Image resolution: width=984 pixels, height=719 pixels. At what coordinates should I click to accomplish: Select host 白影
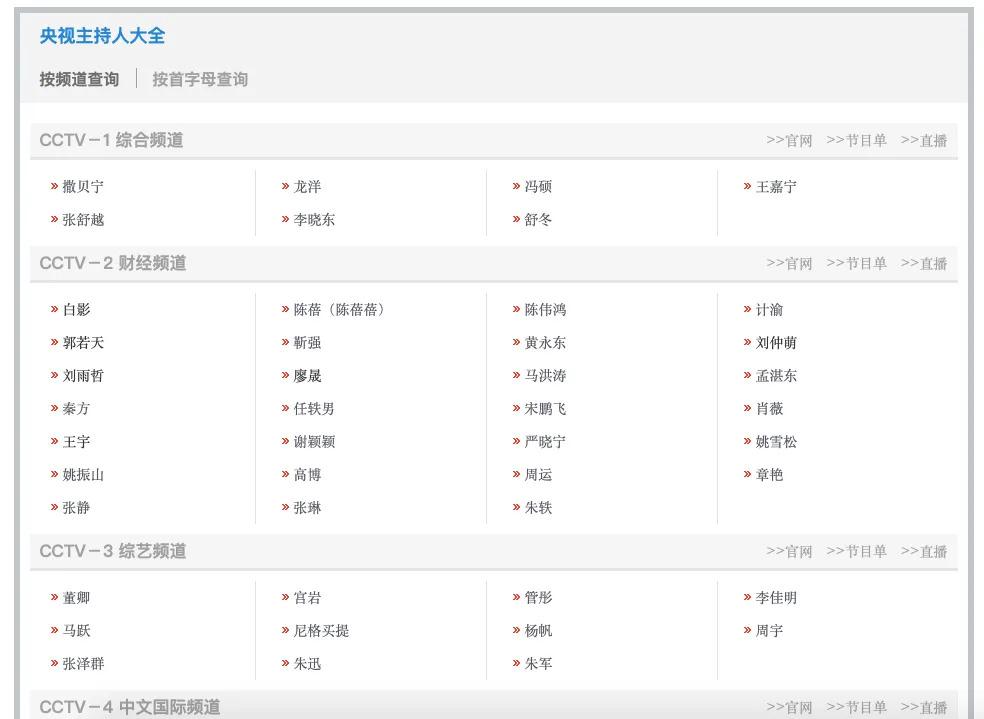pyautogui.click(x=76, y=309)
